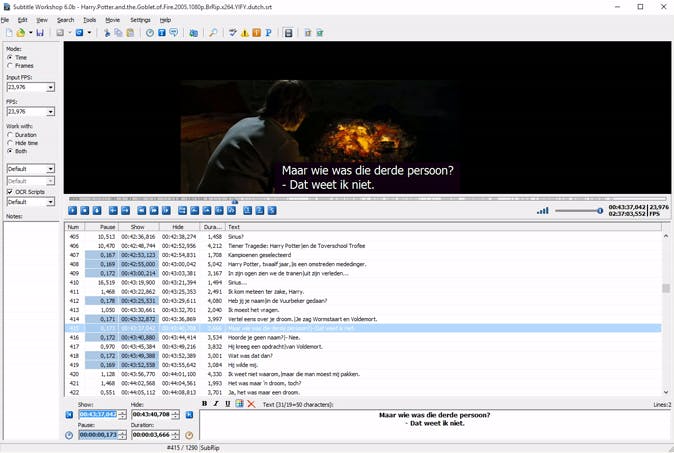The image size is (674, 453).
Task: Sort subtitles by the Show column header
Action: pos(139,227)
